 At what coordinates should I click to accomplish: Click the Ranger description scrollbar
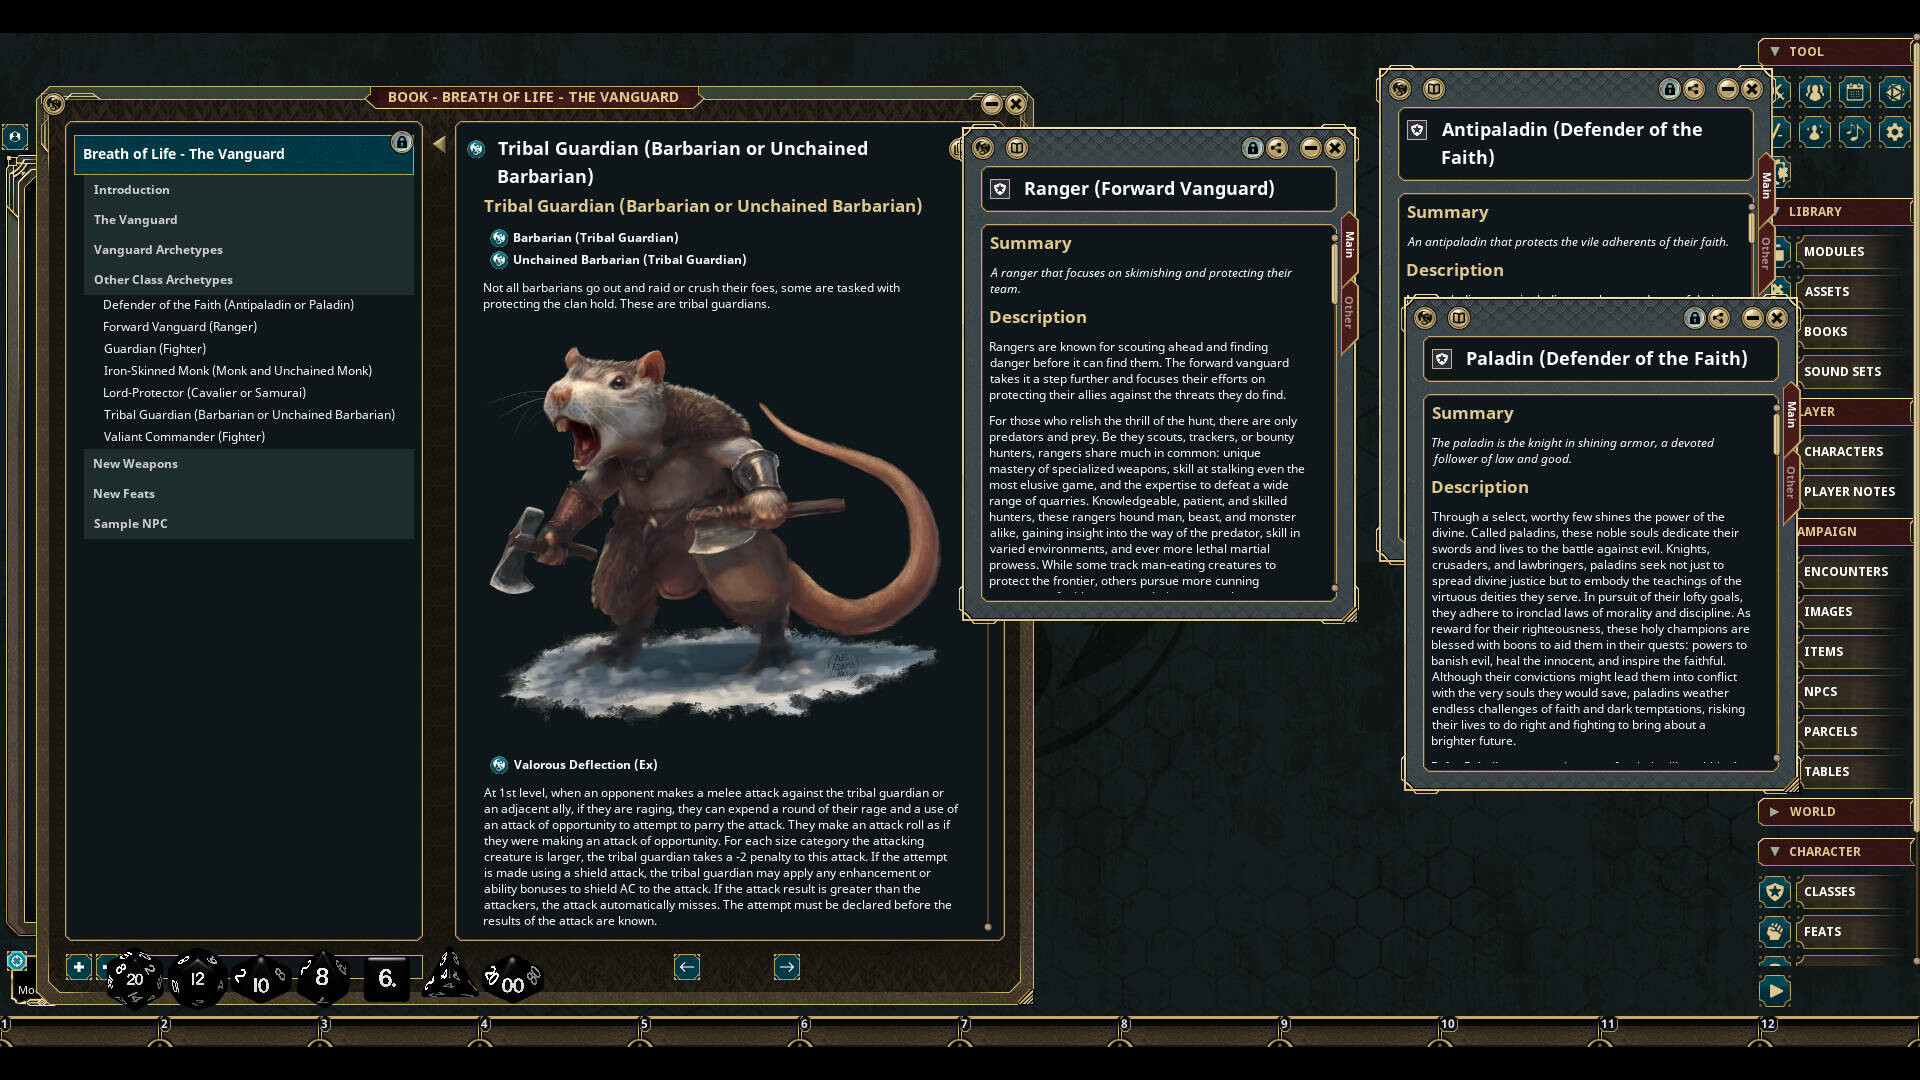(x=1334, y=270)
